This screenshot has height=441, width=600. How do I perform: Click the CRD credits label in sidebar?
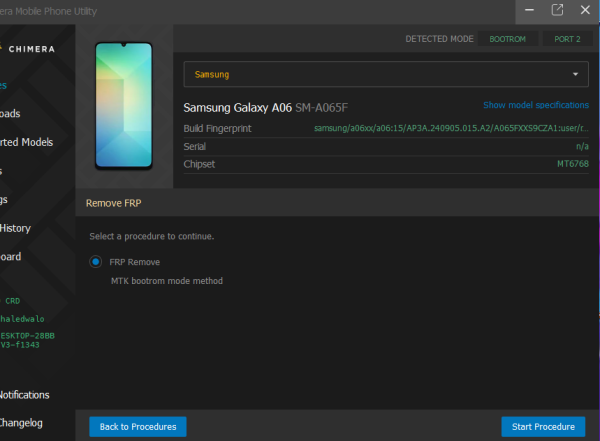point(12,301)
